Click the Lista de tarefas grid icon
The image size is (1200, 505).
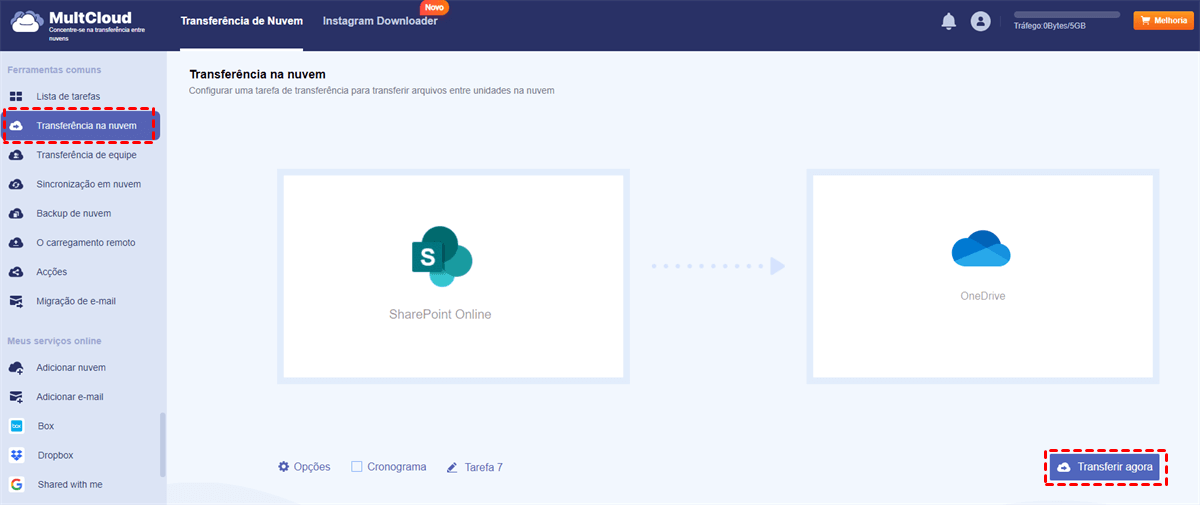point(16,97)
